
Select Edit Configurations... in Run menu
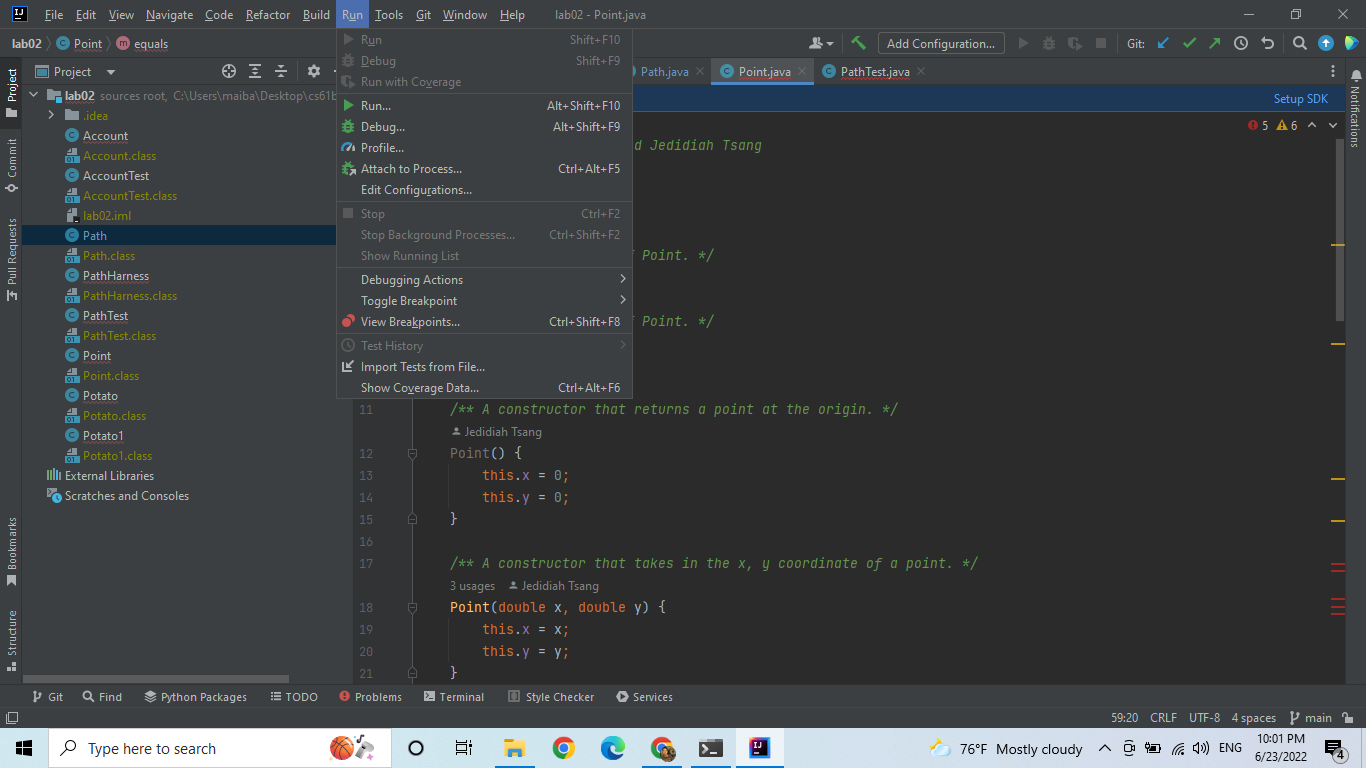click(x=416, y=190)
